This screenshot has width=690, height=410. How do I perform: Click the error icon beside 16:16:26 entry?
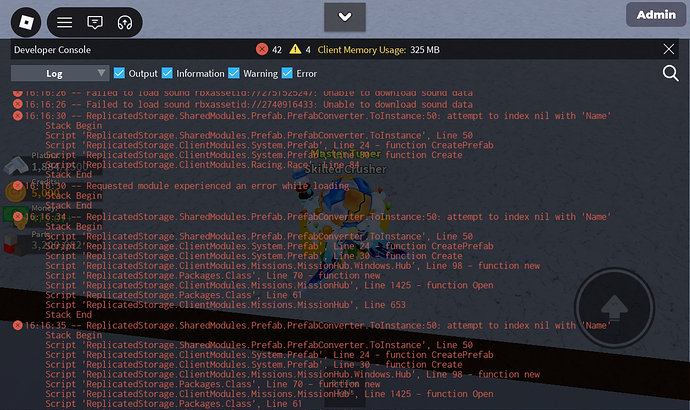[18, 104]
